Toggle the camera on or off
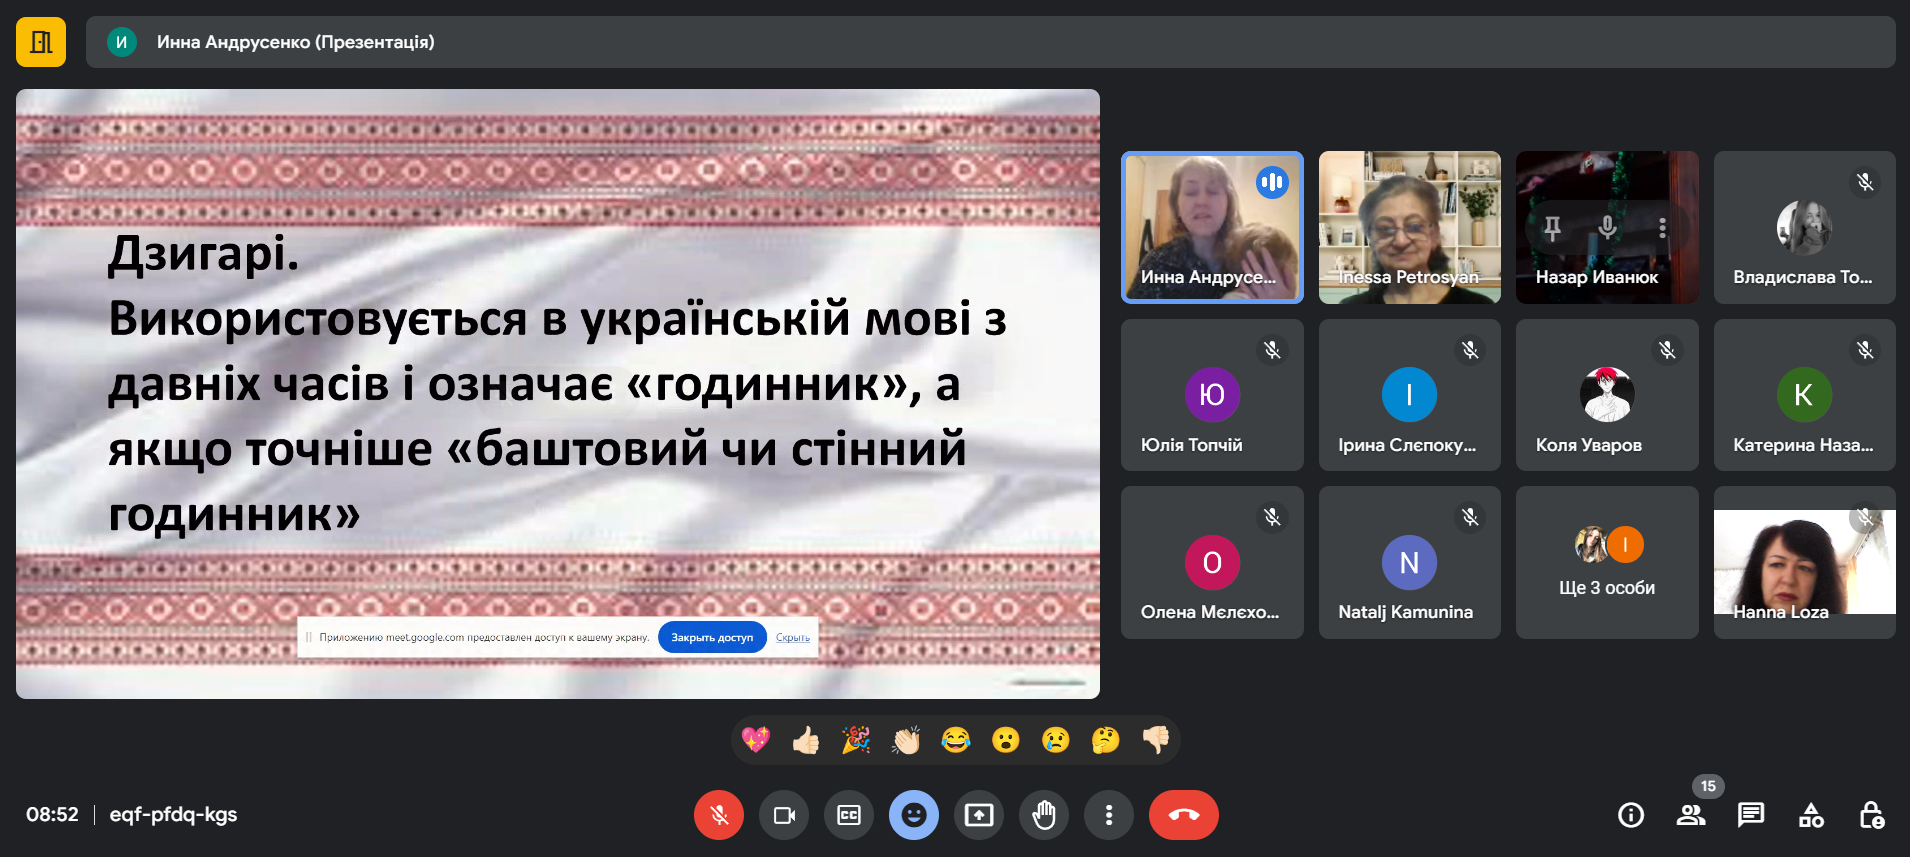1910x857 pixels. click(x=784, y=815)
